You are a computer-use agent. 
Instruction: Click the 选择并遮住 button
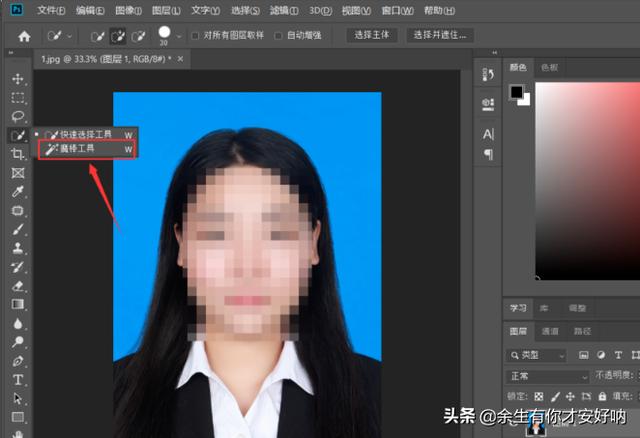pyautogui.click(x=440, y=35)
